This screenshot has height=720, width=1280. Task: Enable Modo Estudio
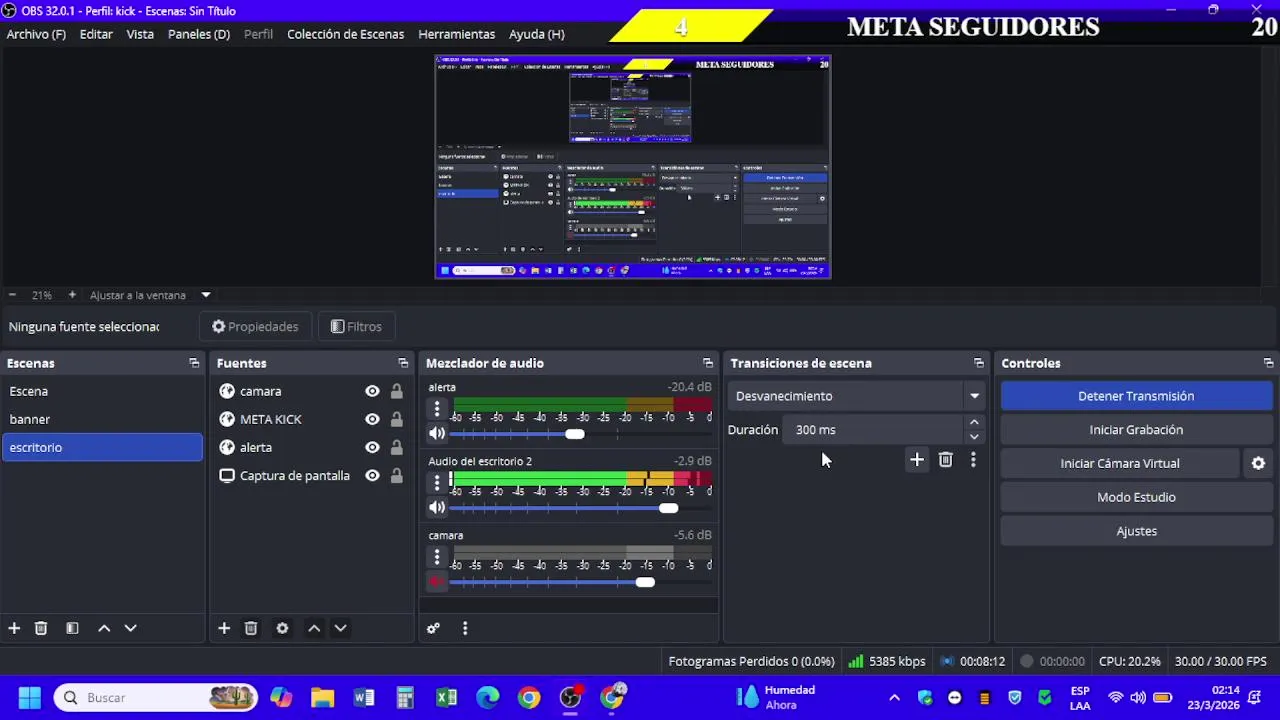tap(1136, 497)
